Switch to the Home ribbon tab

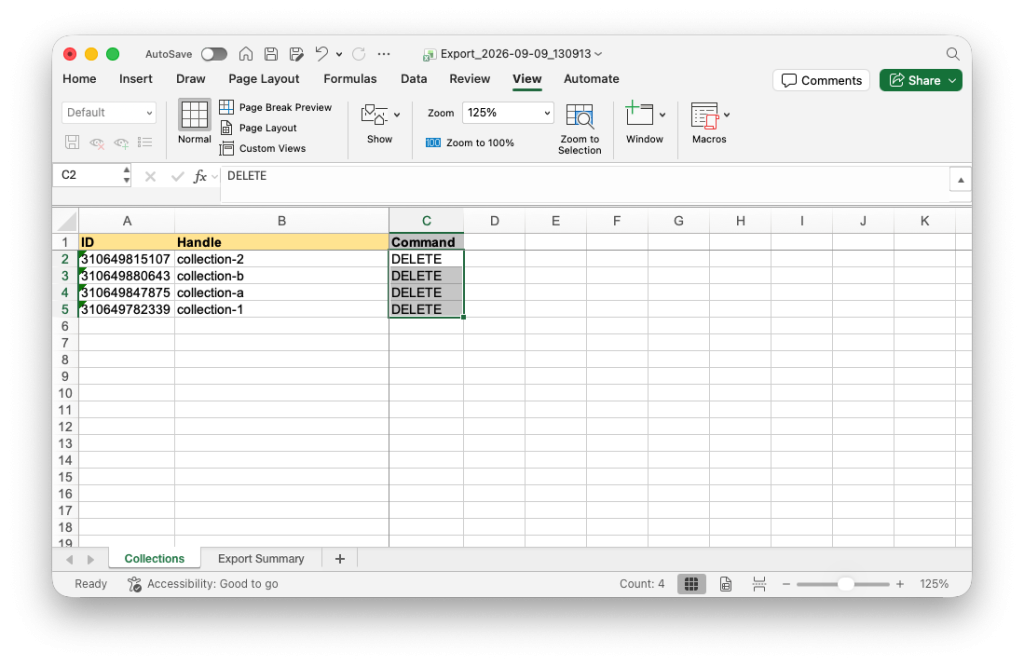[x=79, y=78]
